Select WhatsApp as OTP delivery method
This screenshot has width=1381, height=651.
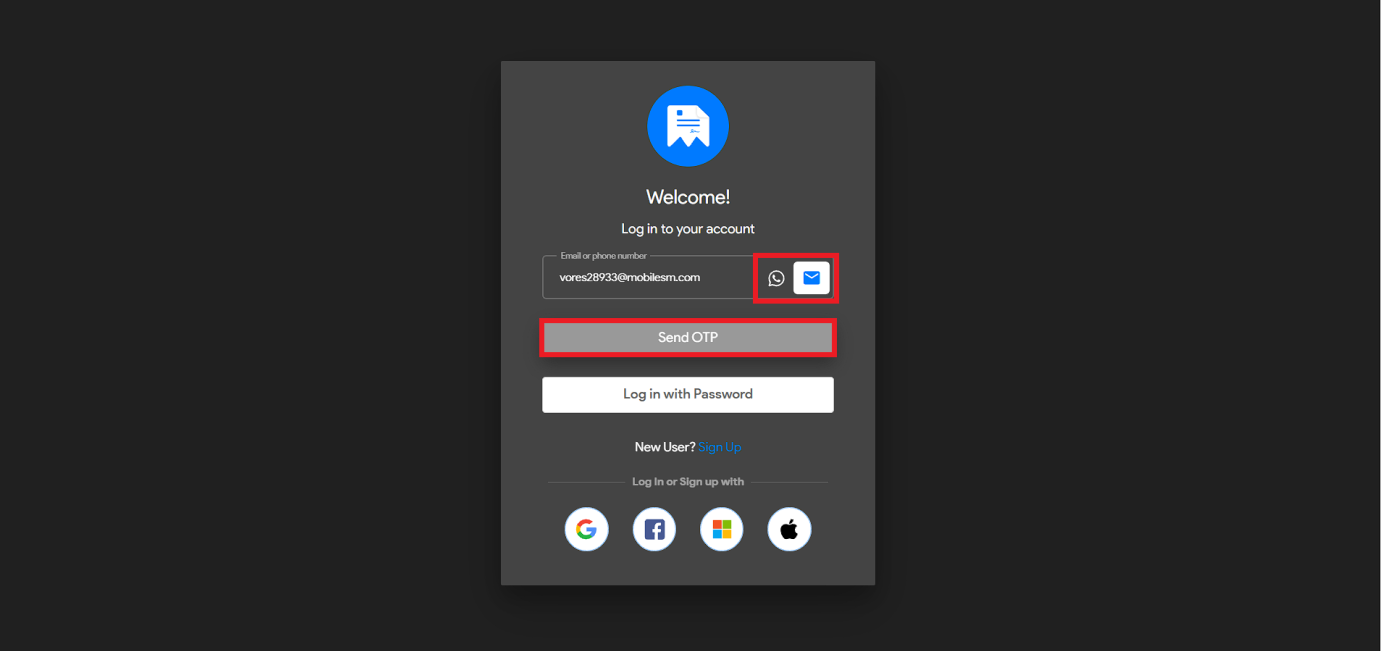coord(776,278)
